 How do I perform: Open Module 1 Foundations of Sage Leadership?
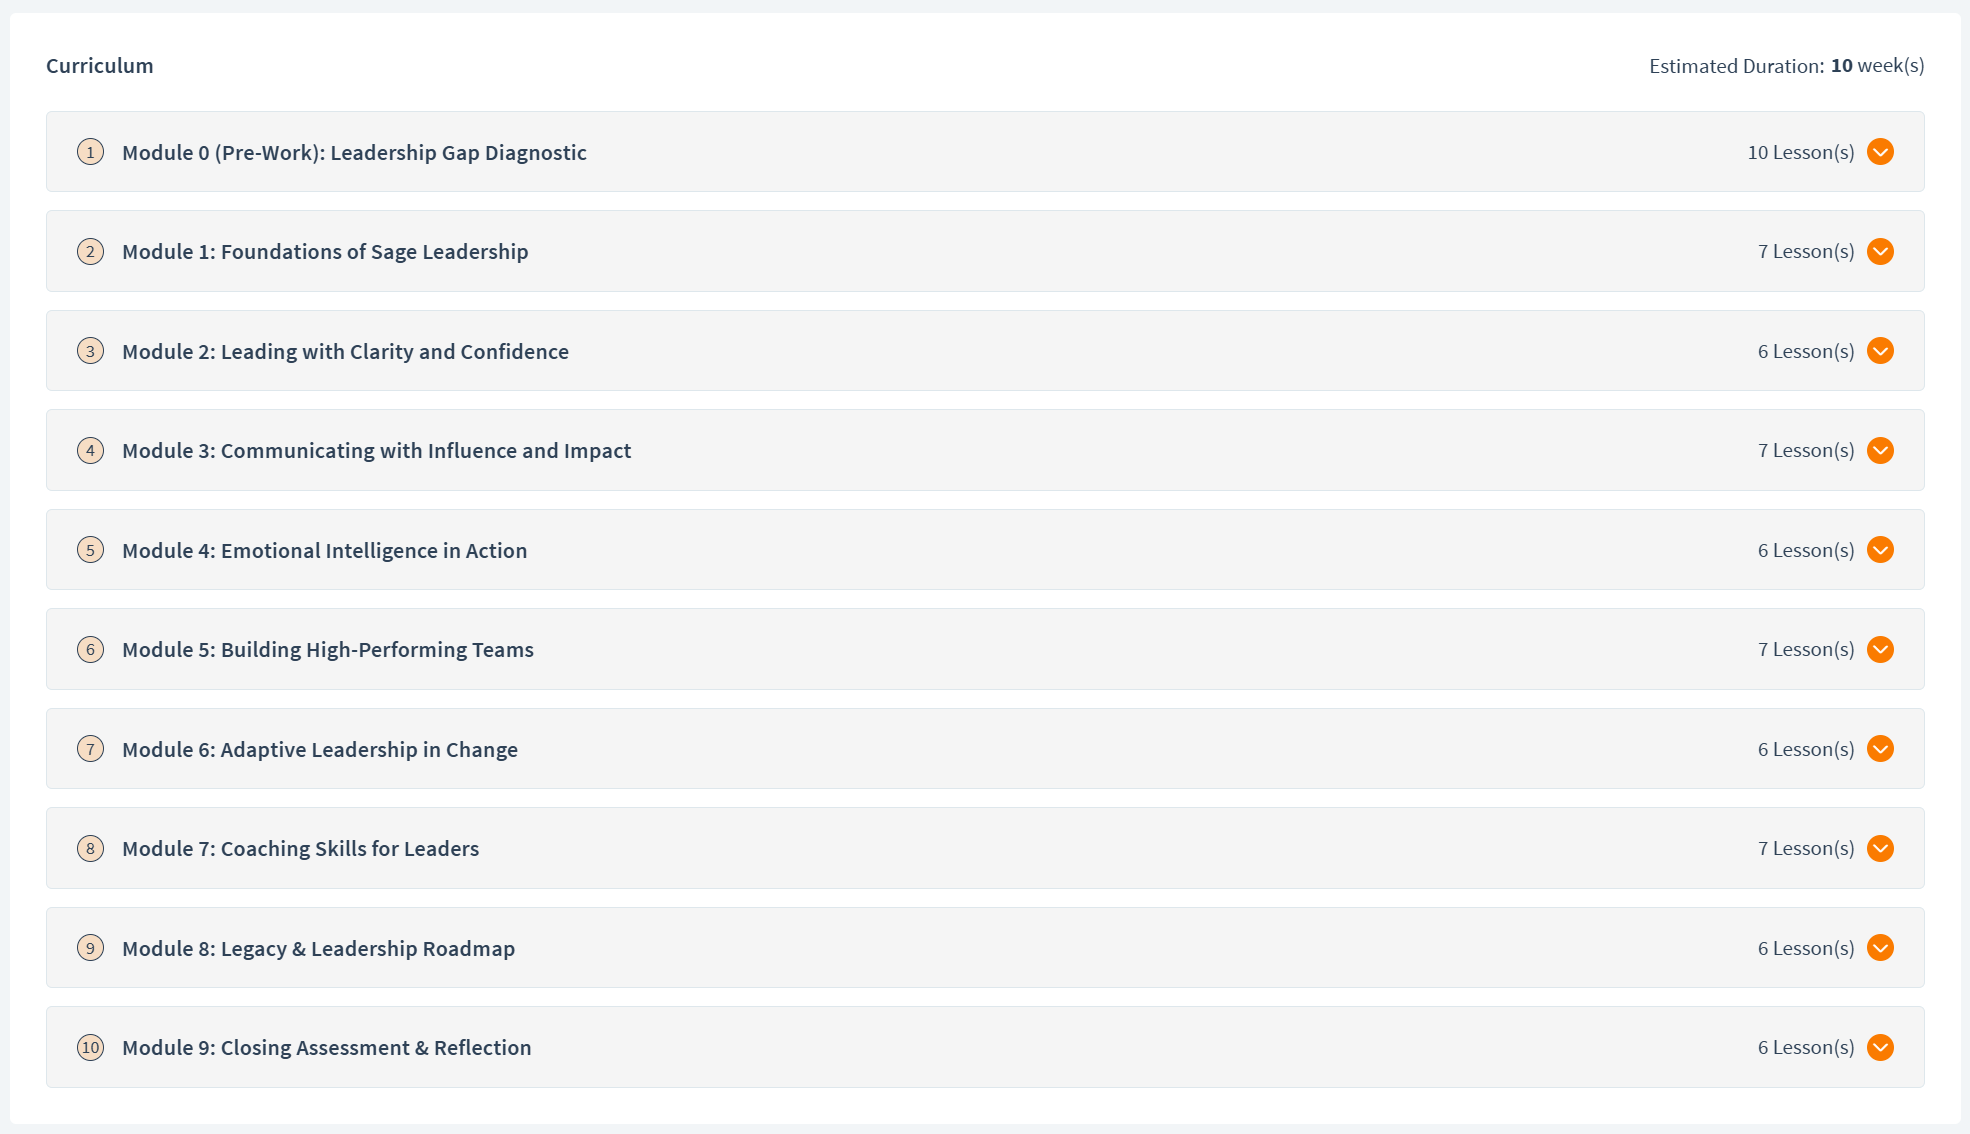pyautogui.click(x=325, y=251)
